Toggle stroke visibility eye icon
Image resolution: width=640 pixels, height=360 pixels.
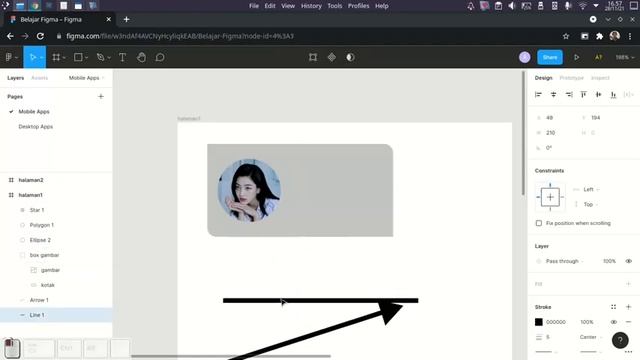613,322
